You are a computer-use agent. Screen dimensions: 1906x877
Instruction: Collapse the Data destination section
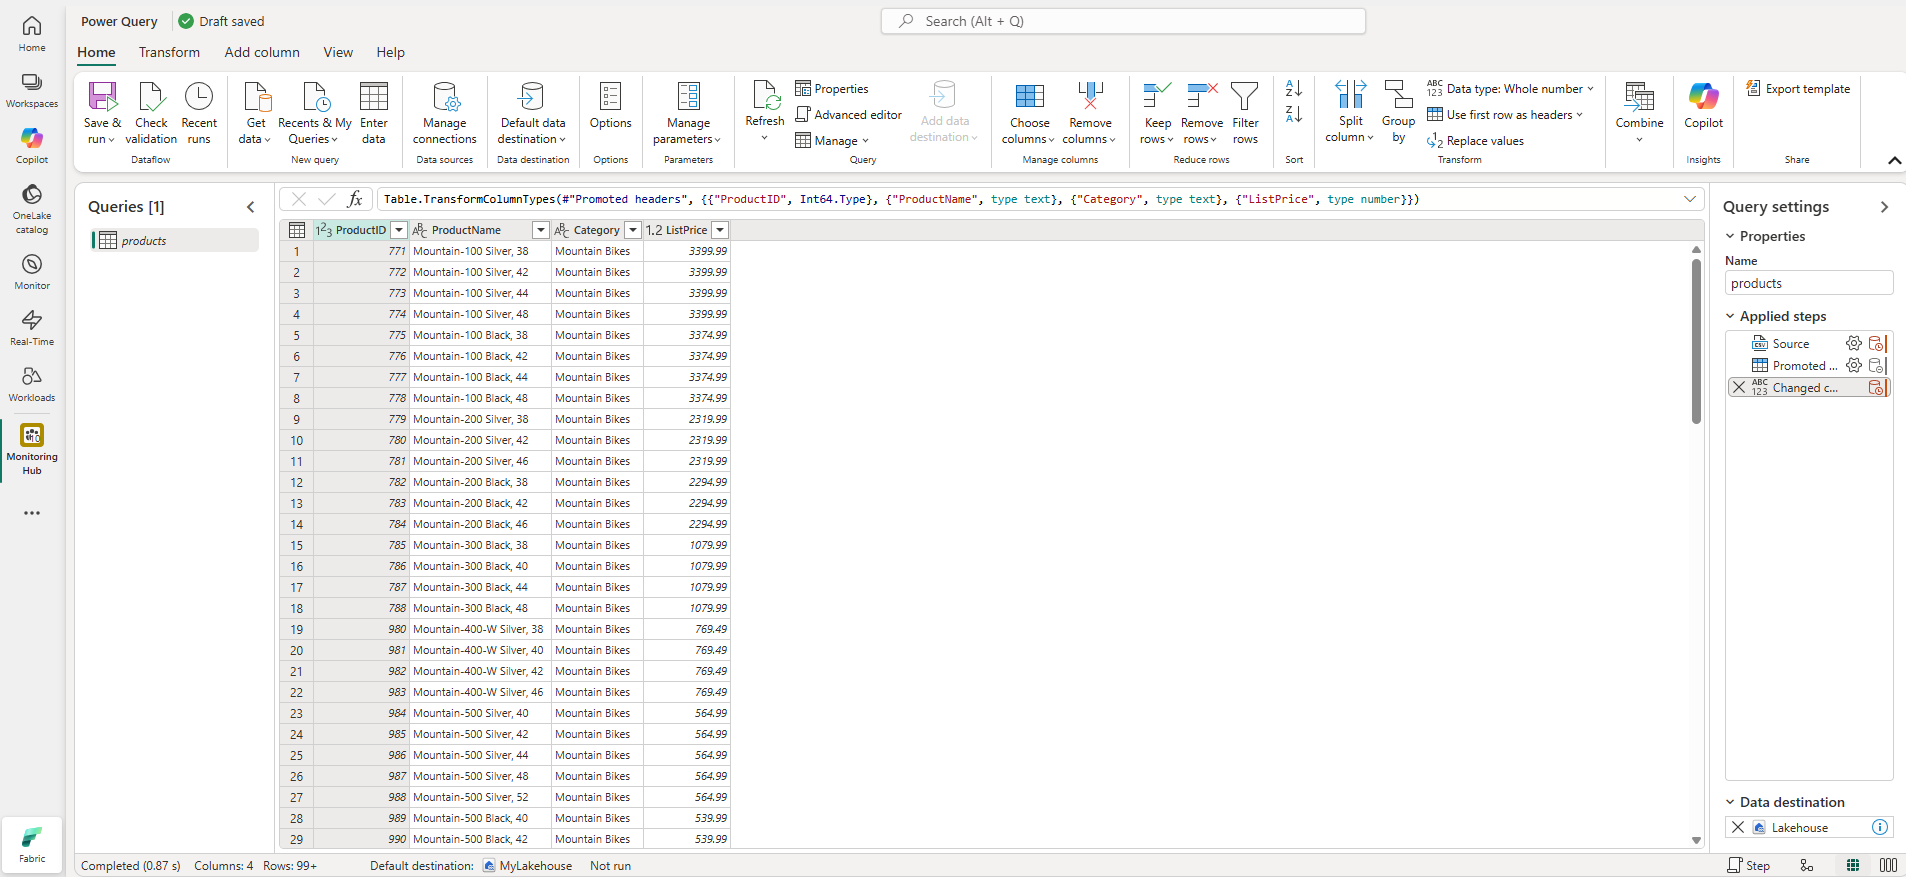[1730, 802]
